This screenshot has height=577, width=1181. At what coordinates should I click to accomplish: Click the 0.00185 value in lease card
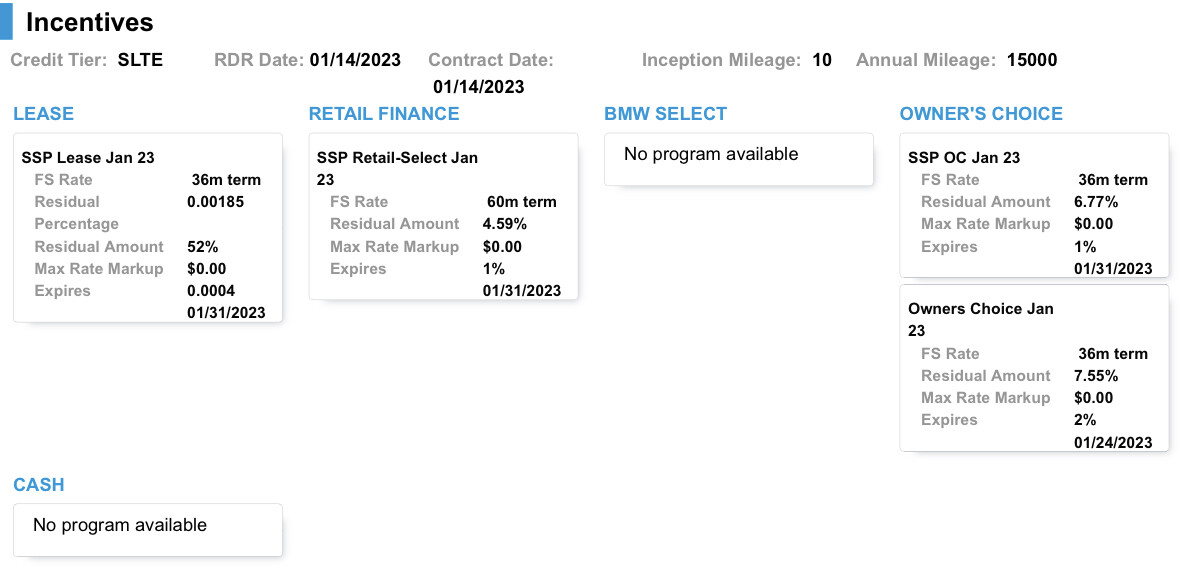coord(216,202)
